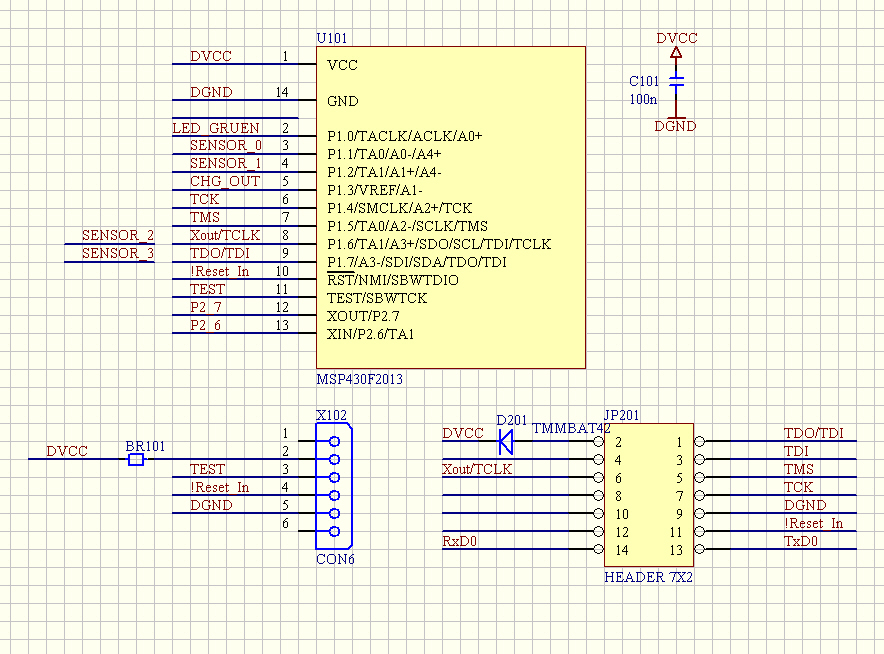The image size is (884, 654).
Task: Click the TCK label at U101 pin 6
Action: coord(204,199)
